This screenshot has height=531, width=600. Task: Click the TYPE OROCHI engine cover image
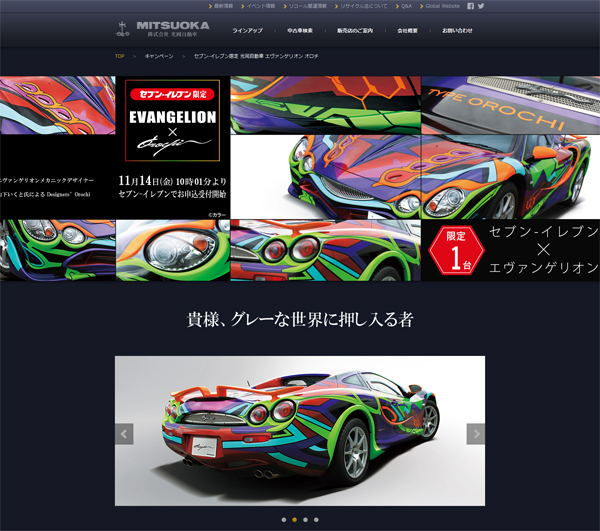[x=510, y=105]
